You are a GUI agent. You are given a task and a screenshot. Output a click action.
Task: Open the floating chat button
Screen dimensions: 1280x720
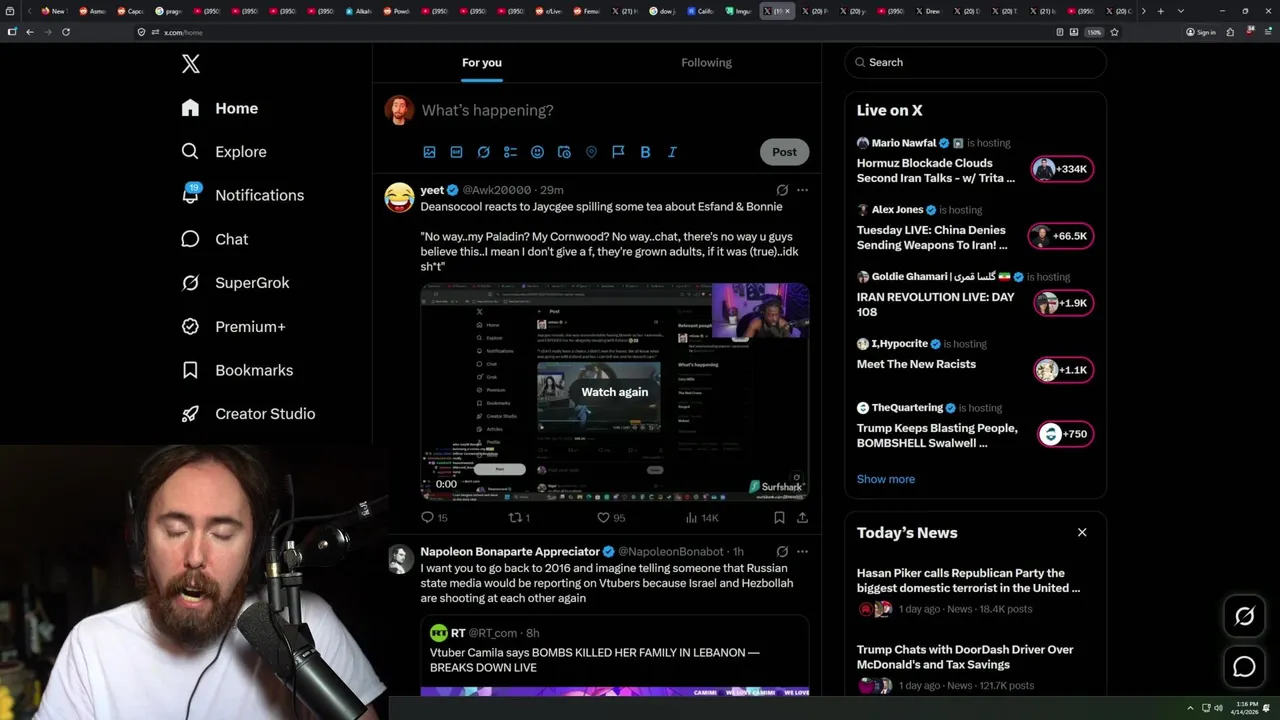(1244, 667)
